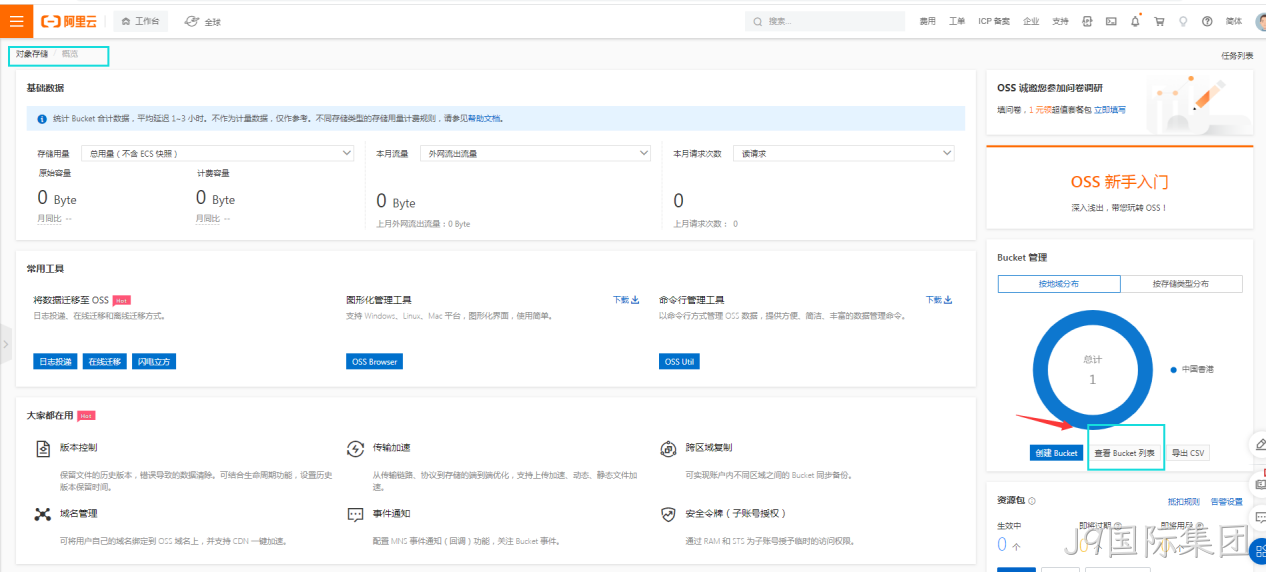Click the Aliyun 阿里云 logo
Viewport: 1266px width, 572px height.
click(x=70, y=21)
